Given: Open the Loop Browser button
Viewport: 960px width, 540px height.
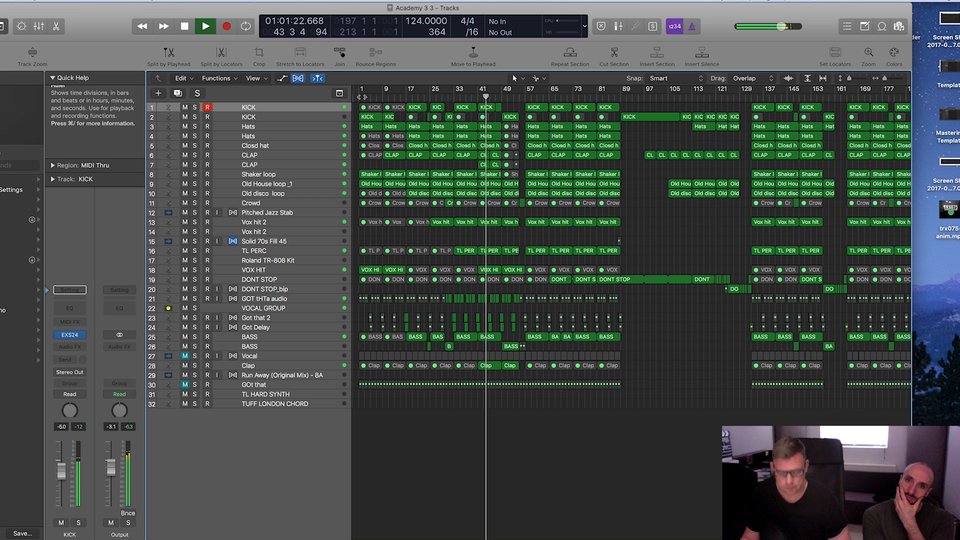Looking at the screenshot, I should click(882, 26).
